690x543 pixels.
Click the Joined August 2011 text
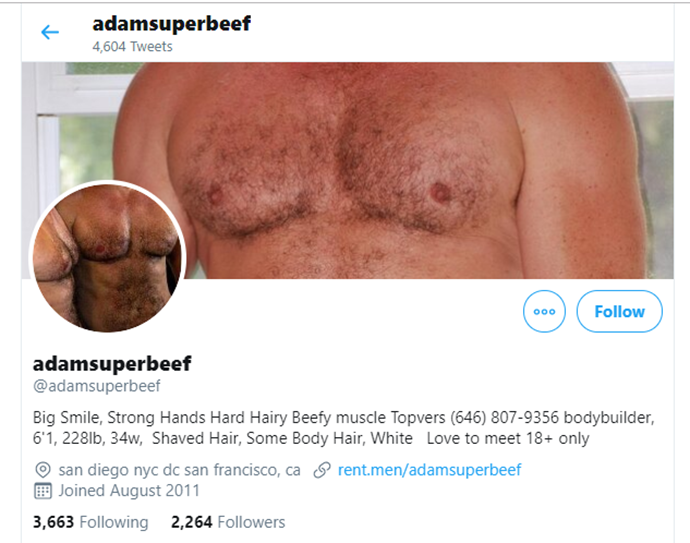pos(129,491)
